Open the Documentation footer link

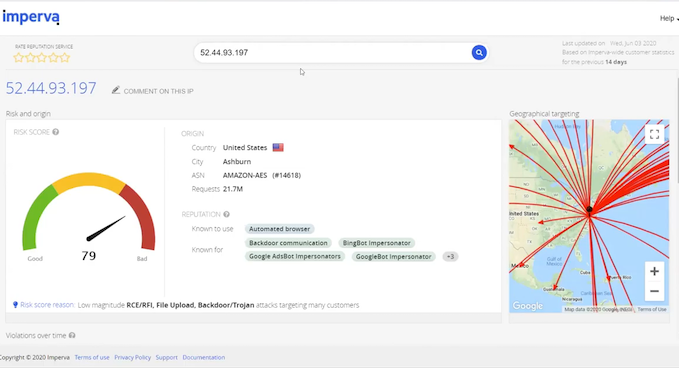pyautogui.click(x=204, y=358)
